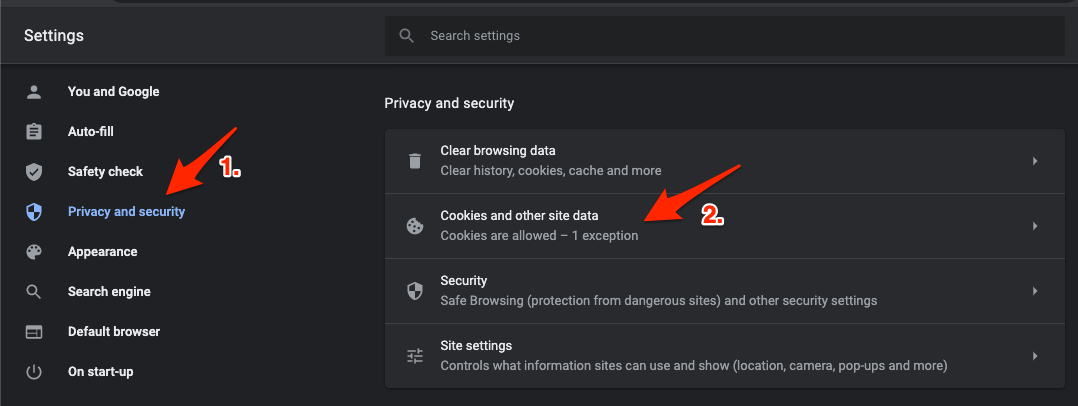Click the Appearance palette icon
Image resolution: width=1078 pixels, height=406 pixels.
[x=34, y=251]
